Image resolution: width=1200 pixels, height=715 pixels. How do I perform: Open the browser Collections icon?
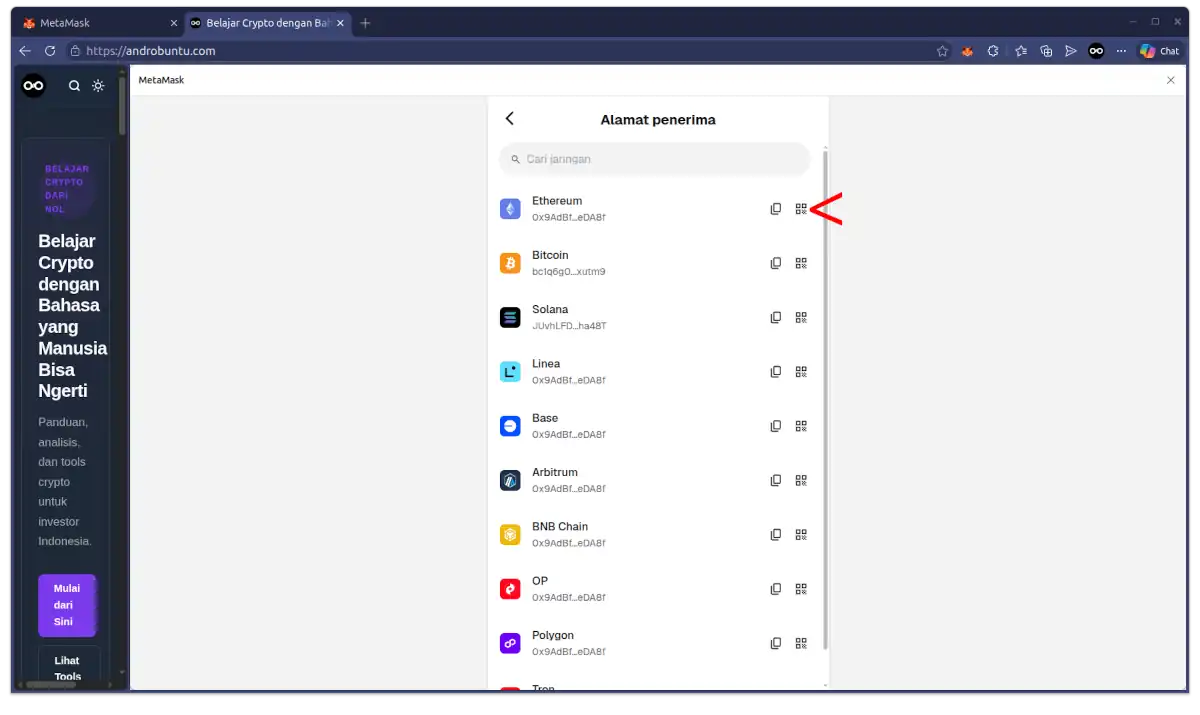click(x=1046, y=51)
